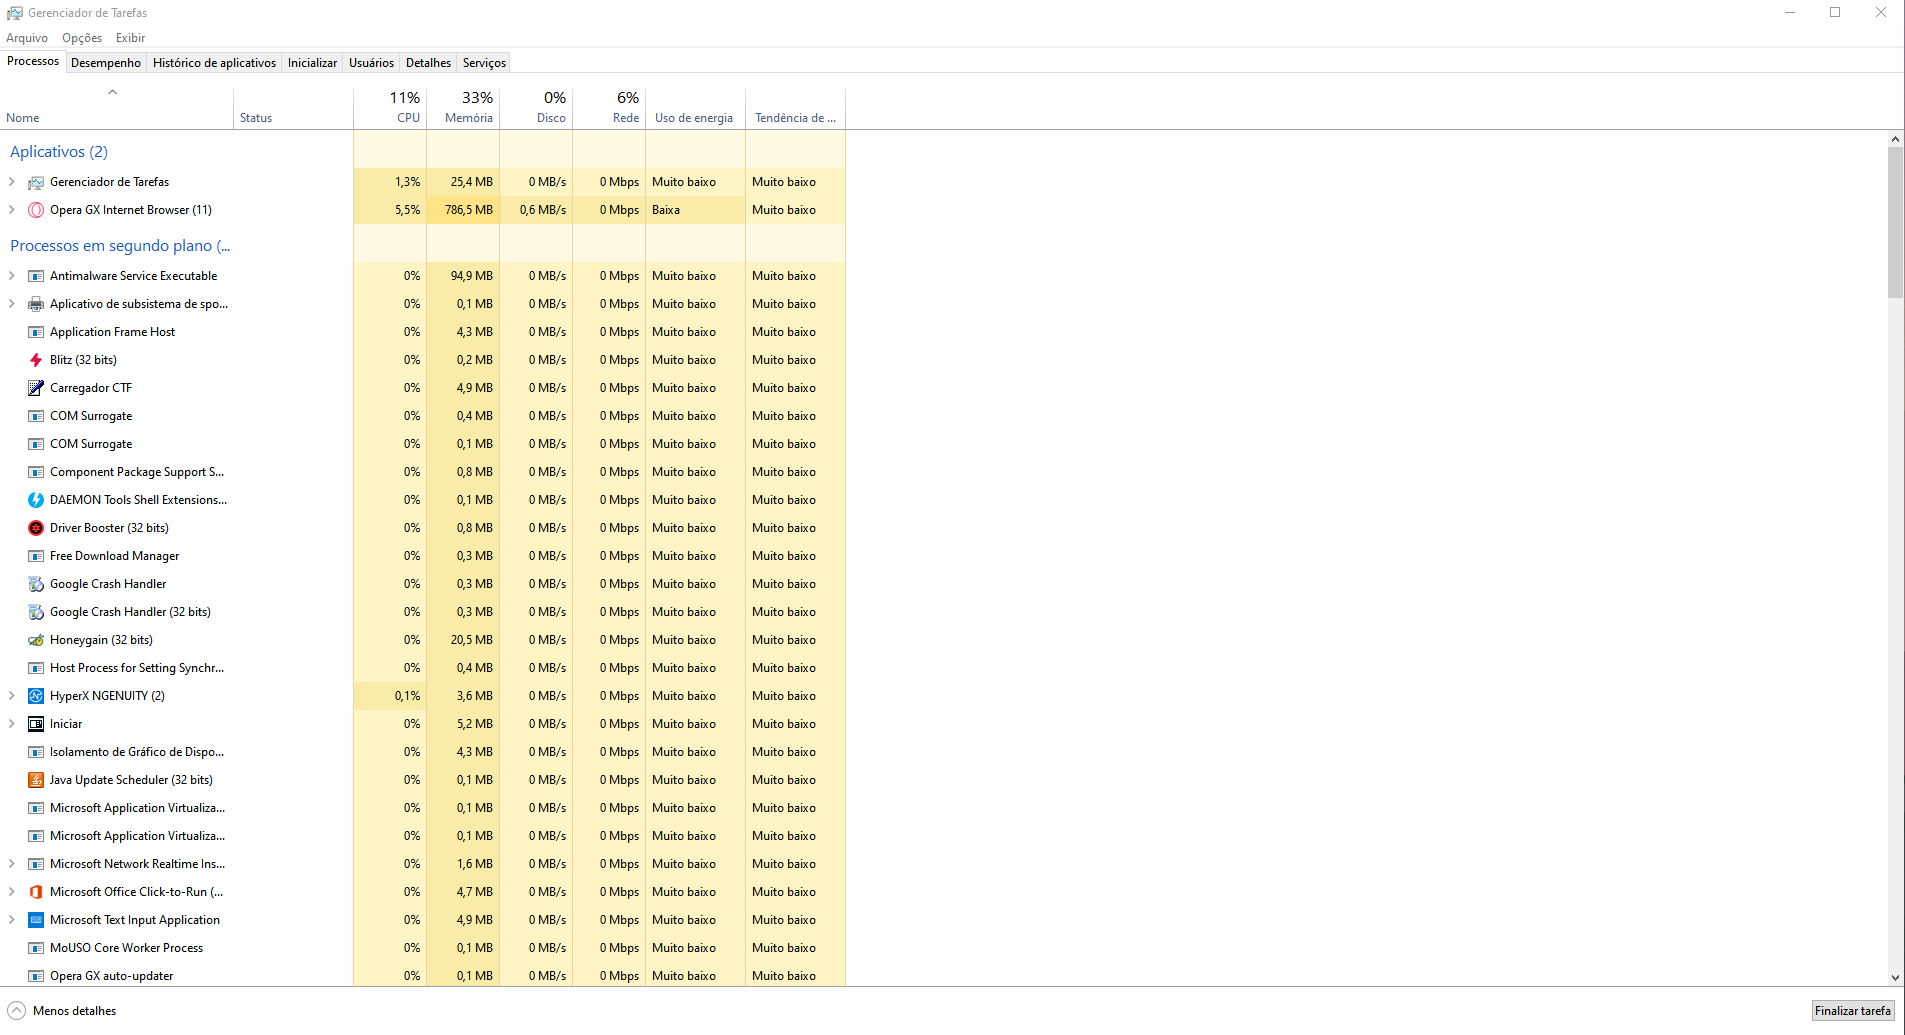Screen dimensions: 1905x1035
Task: Sort by the Disco column header
Action: (x=536, y=108)
